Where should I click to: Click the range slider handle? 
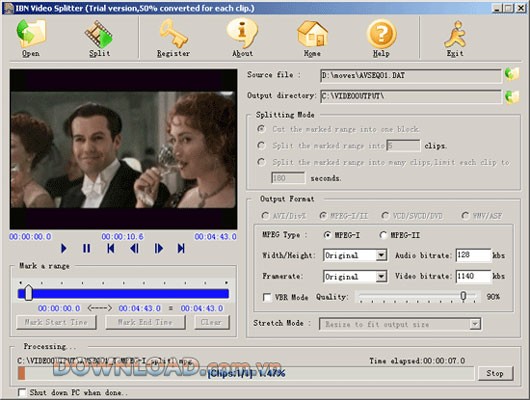[28, 292]
